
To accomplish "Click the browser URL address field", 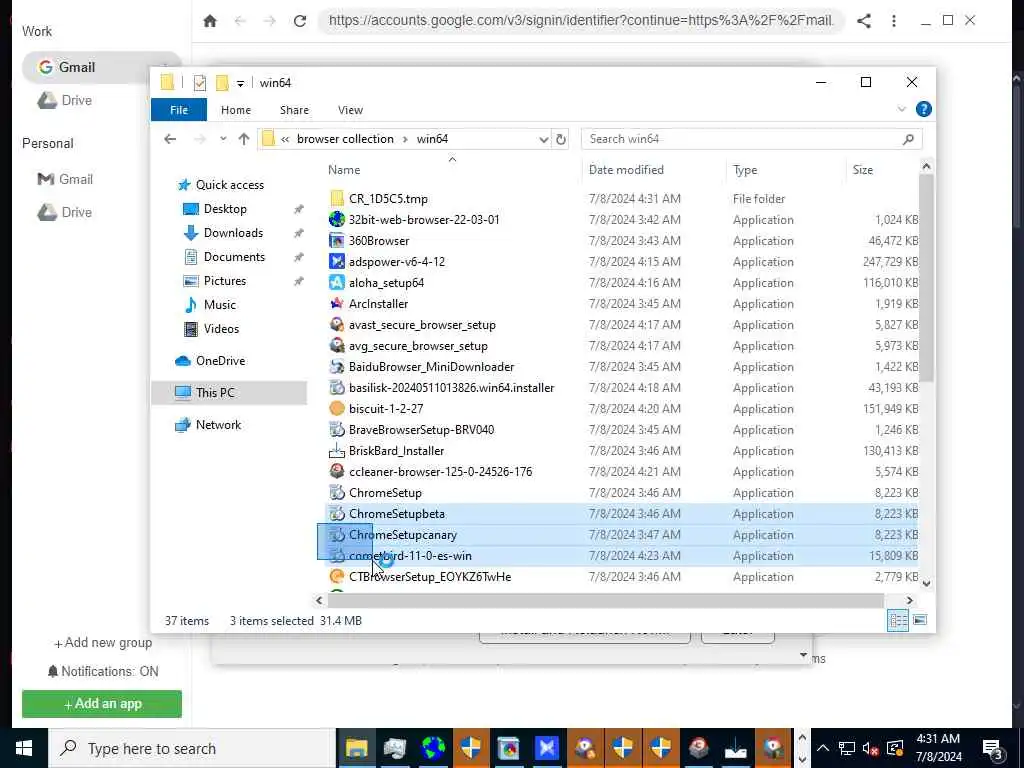I will [x=581, y=21].
